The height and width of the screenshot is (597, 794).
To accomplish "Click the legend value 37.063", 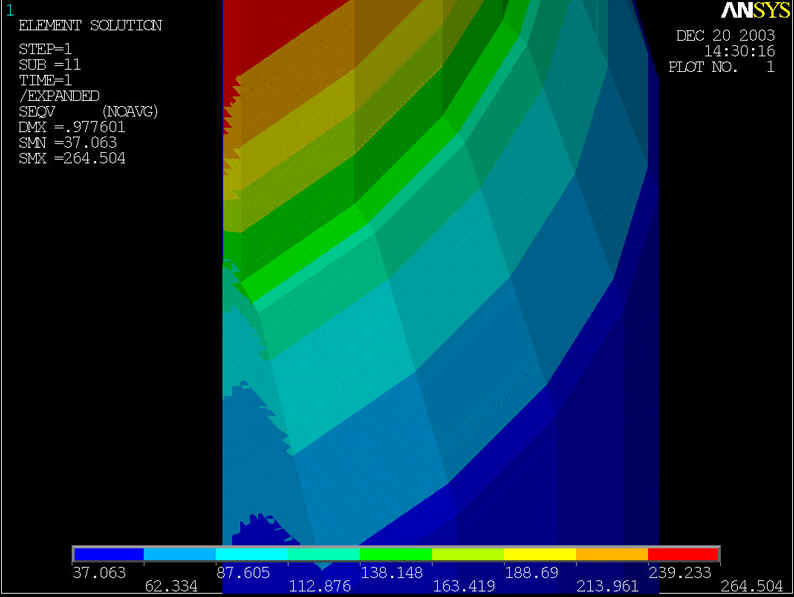I will pyautogui.click(x=99, y=573).
